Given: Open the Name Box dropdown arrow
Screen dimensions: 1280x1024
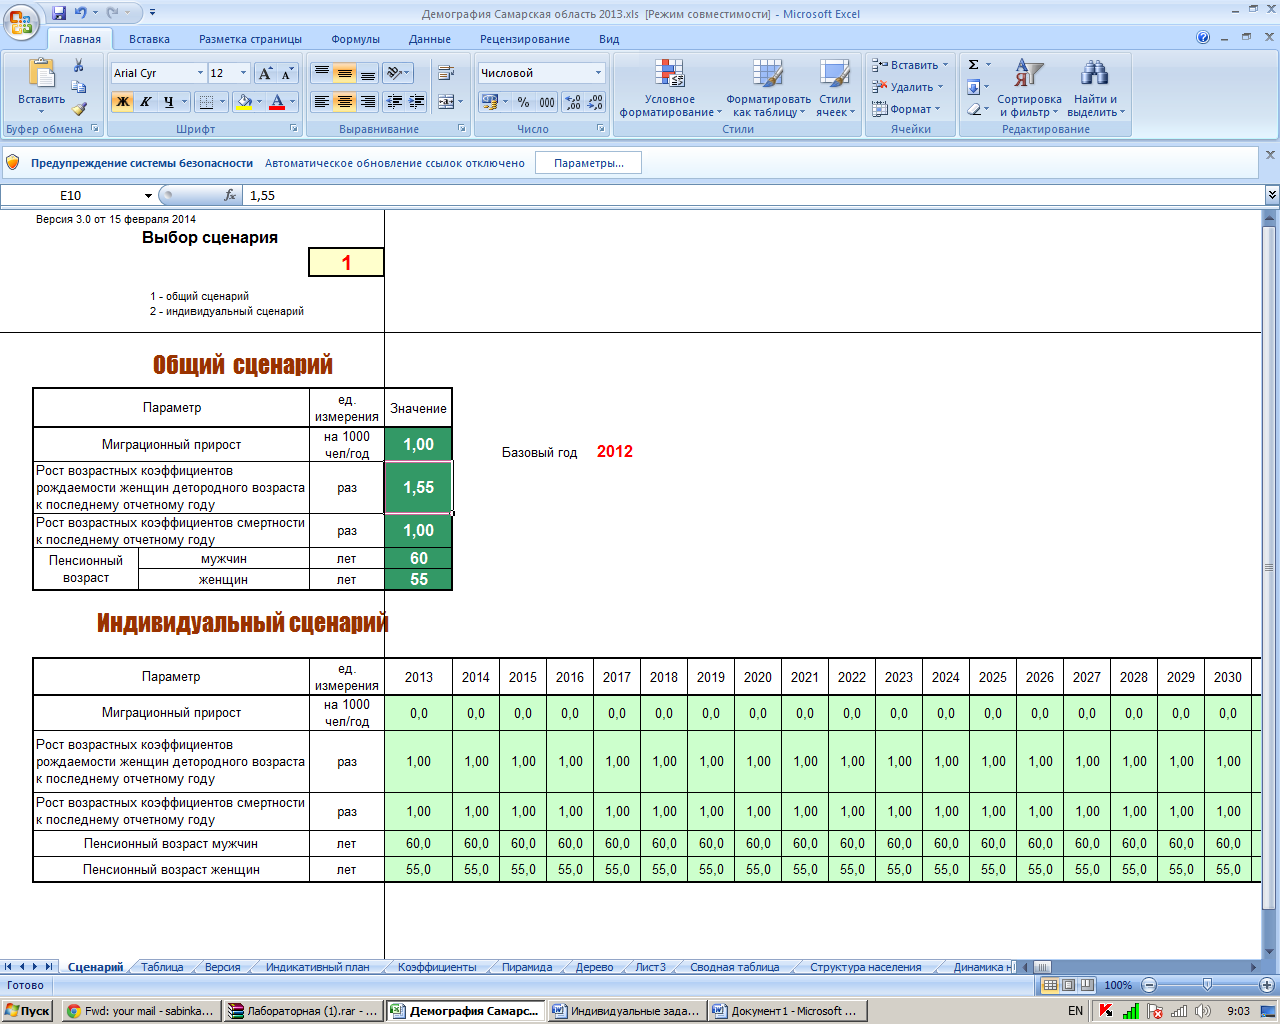Looking at the screenshot, I should coord(148,196).
